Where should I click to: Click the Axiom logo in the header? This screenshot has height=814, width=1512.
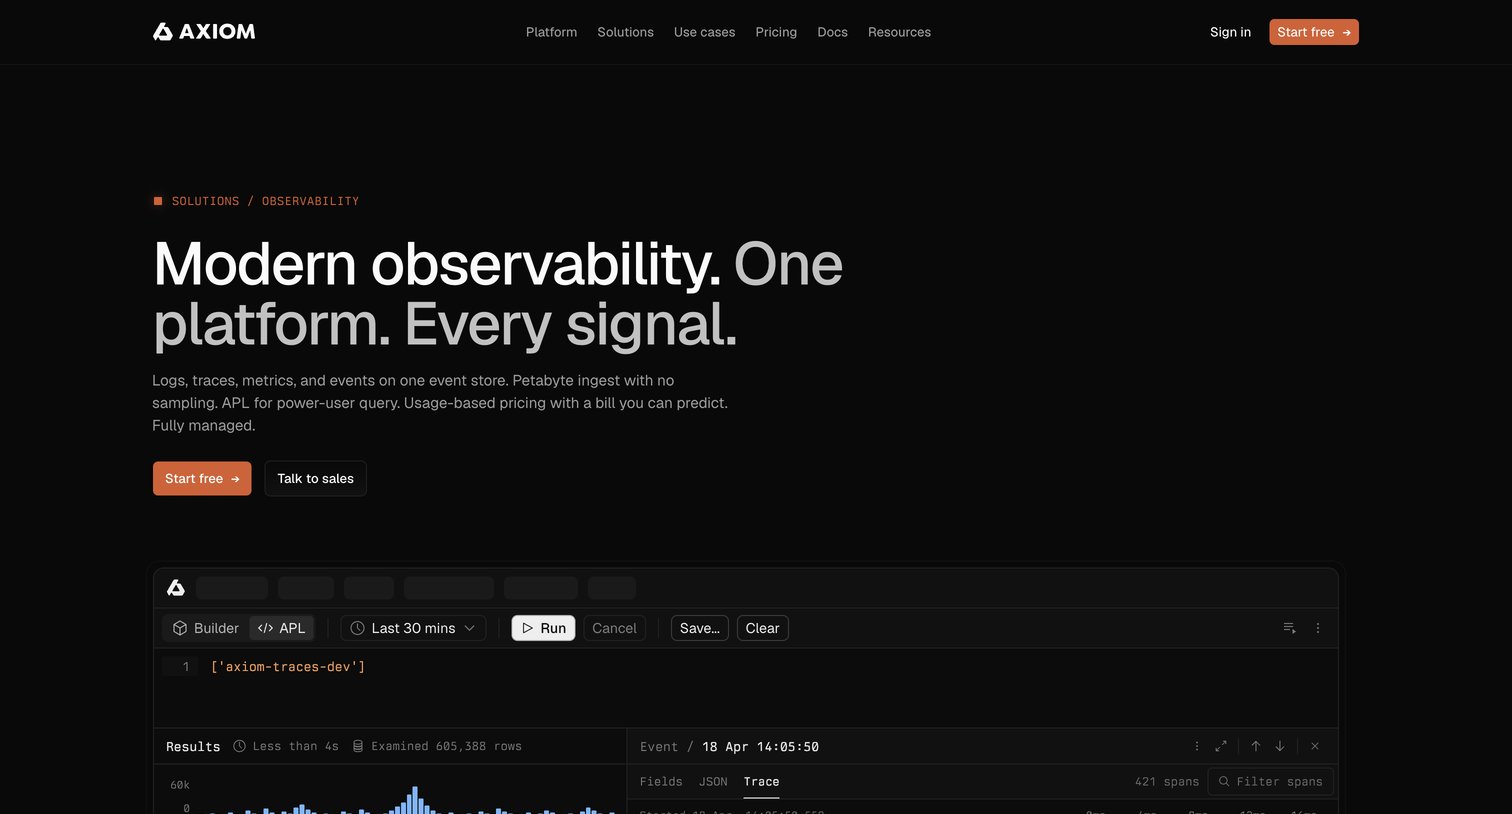[204, 32]
